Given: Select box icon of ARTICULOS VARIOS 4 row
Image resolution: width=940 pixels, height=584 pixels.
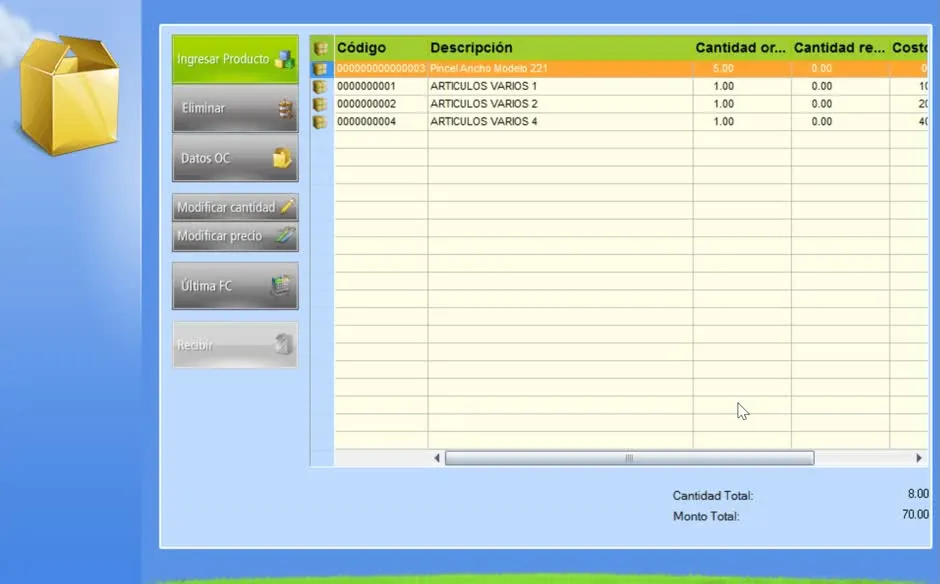Looking at the screenshot, I should (321, 122).
